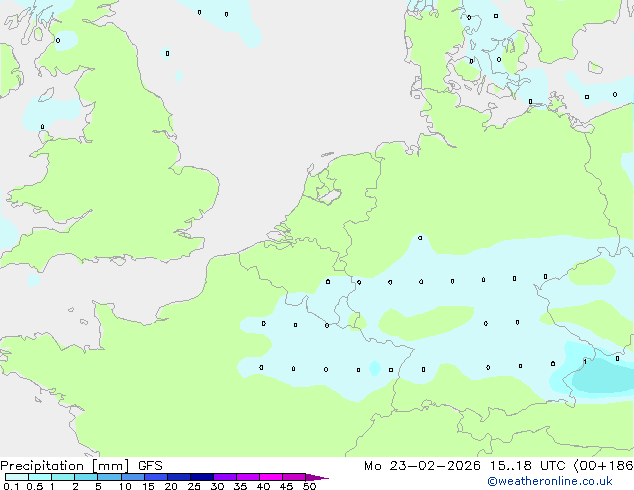Pick the 10–15 mm legend color swatch
This screenshot has width=634, height=490.
132,477
